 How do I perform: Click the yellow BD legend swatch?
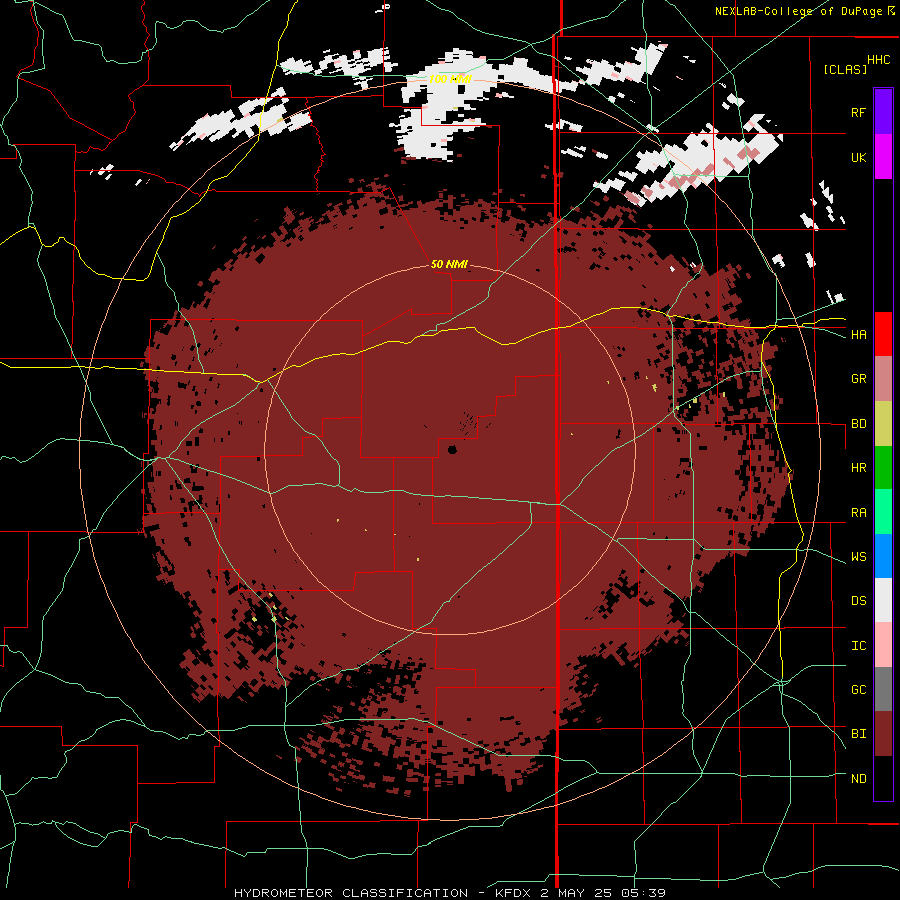(883, 424)
